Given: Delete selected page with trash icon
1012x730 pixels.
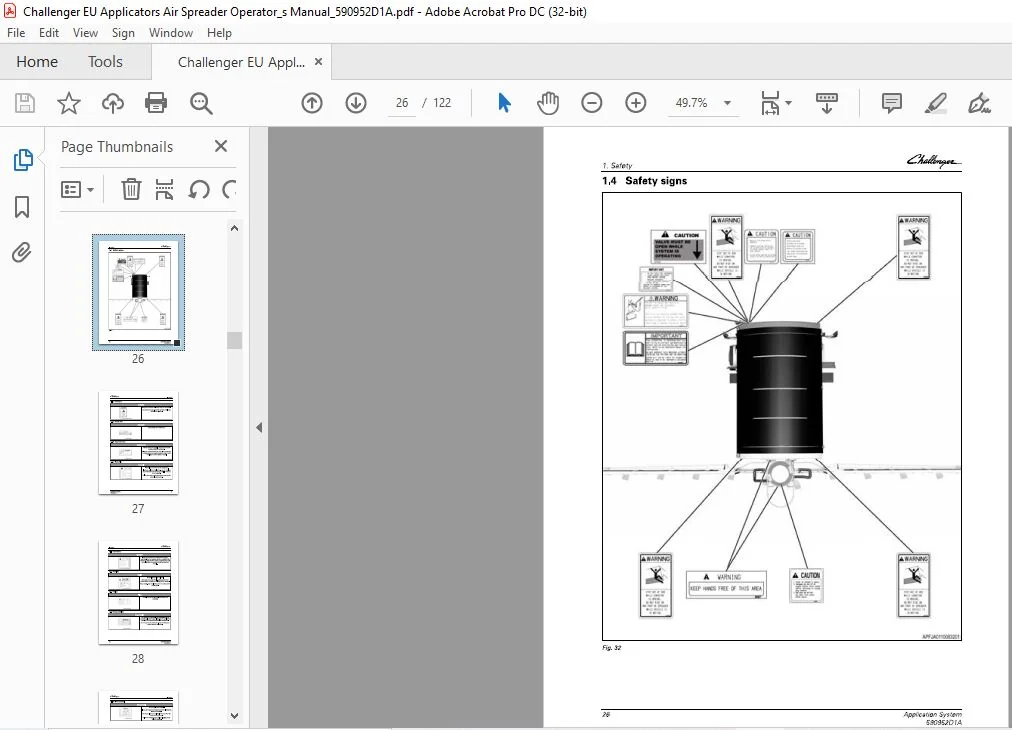Looking at the screenshot, I should (131, 189).
